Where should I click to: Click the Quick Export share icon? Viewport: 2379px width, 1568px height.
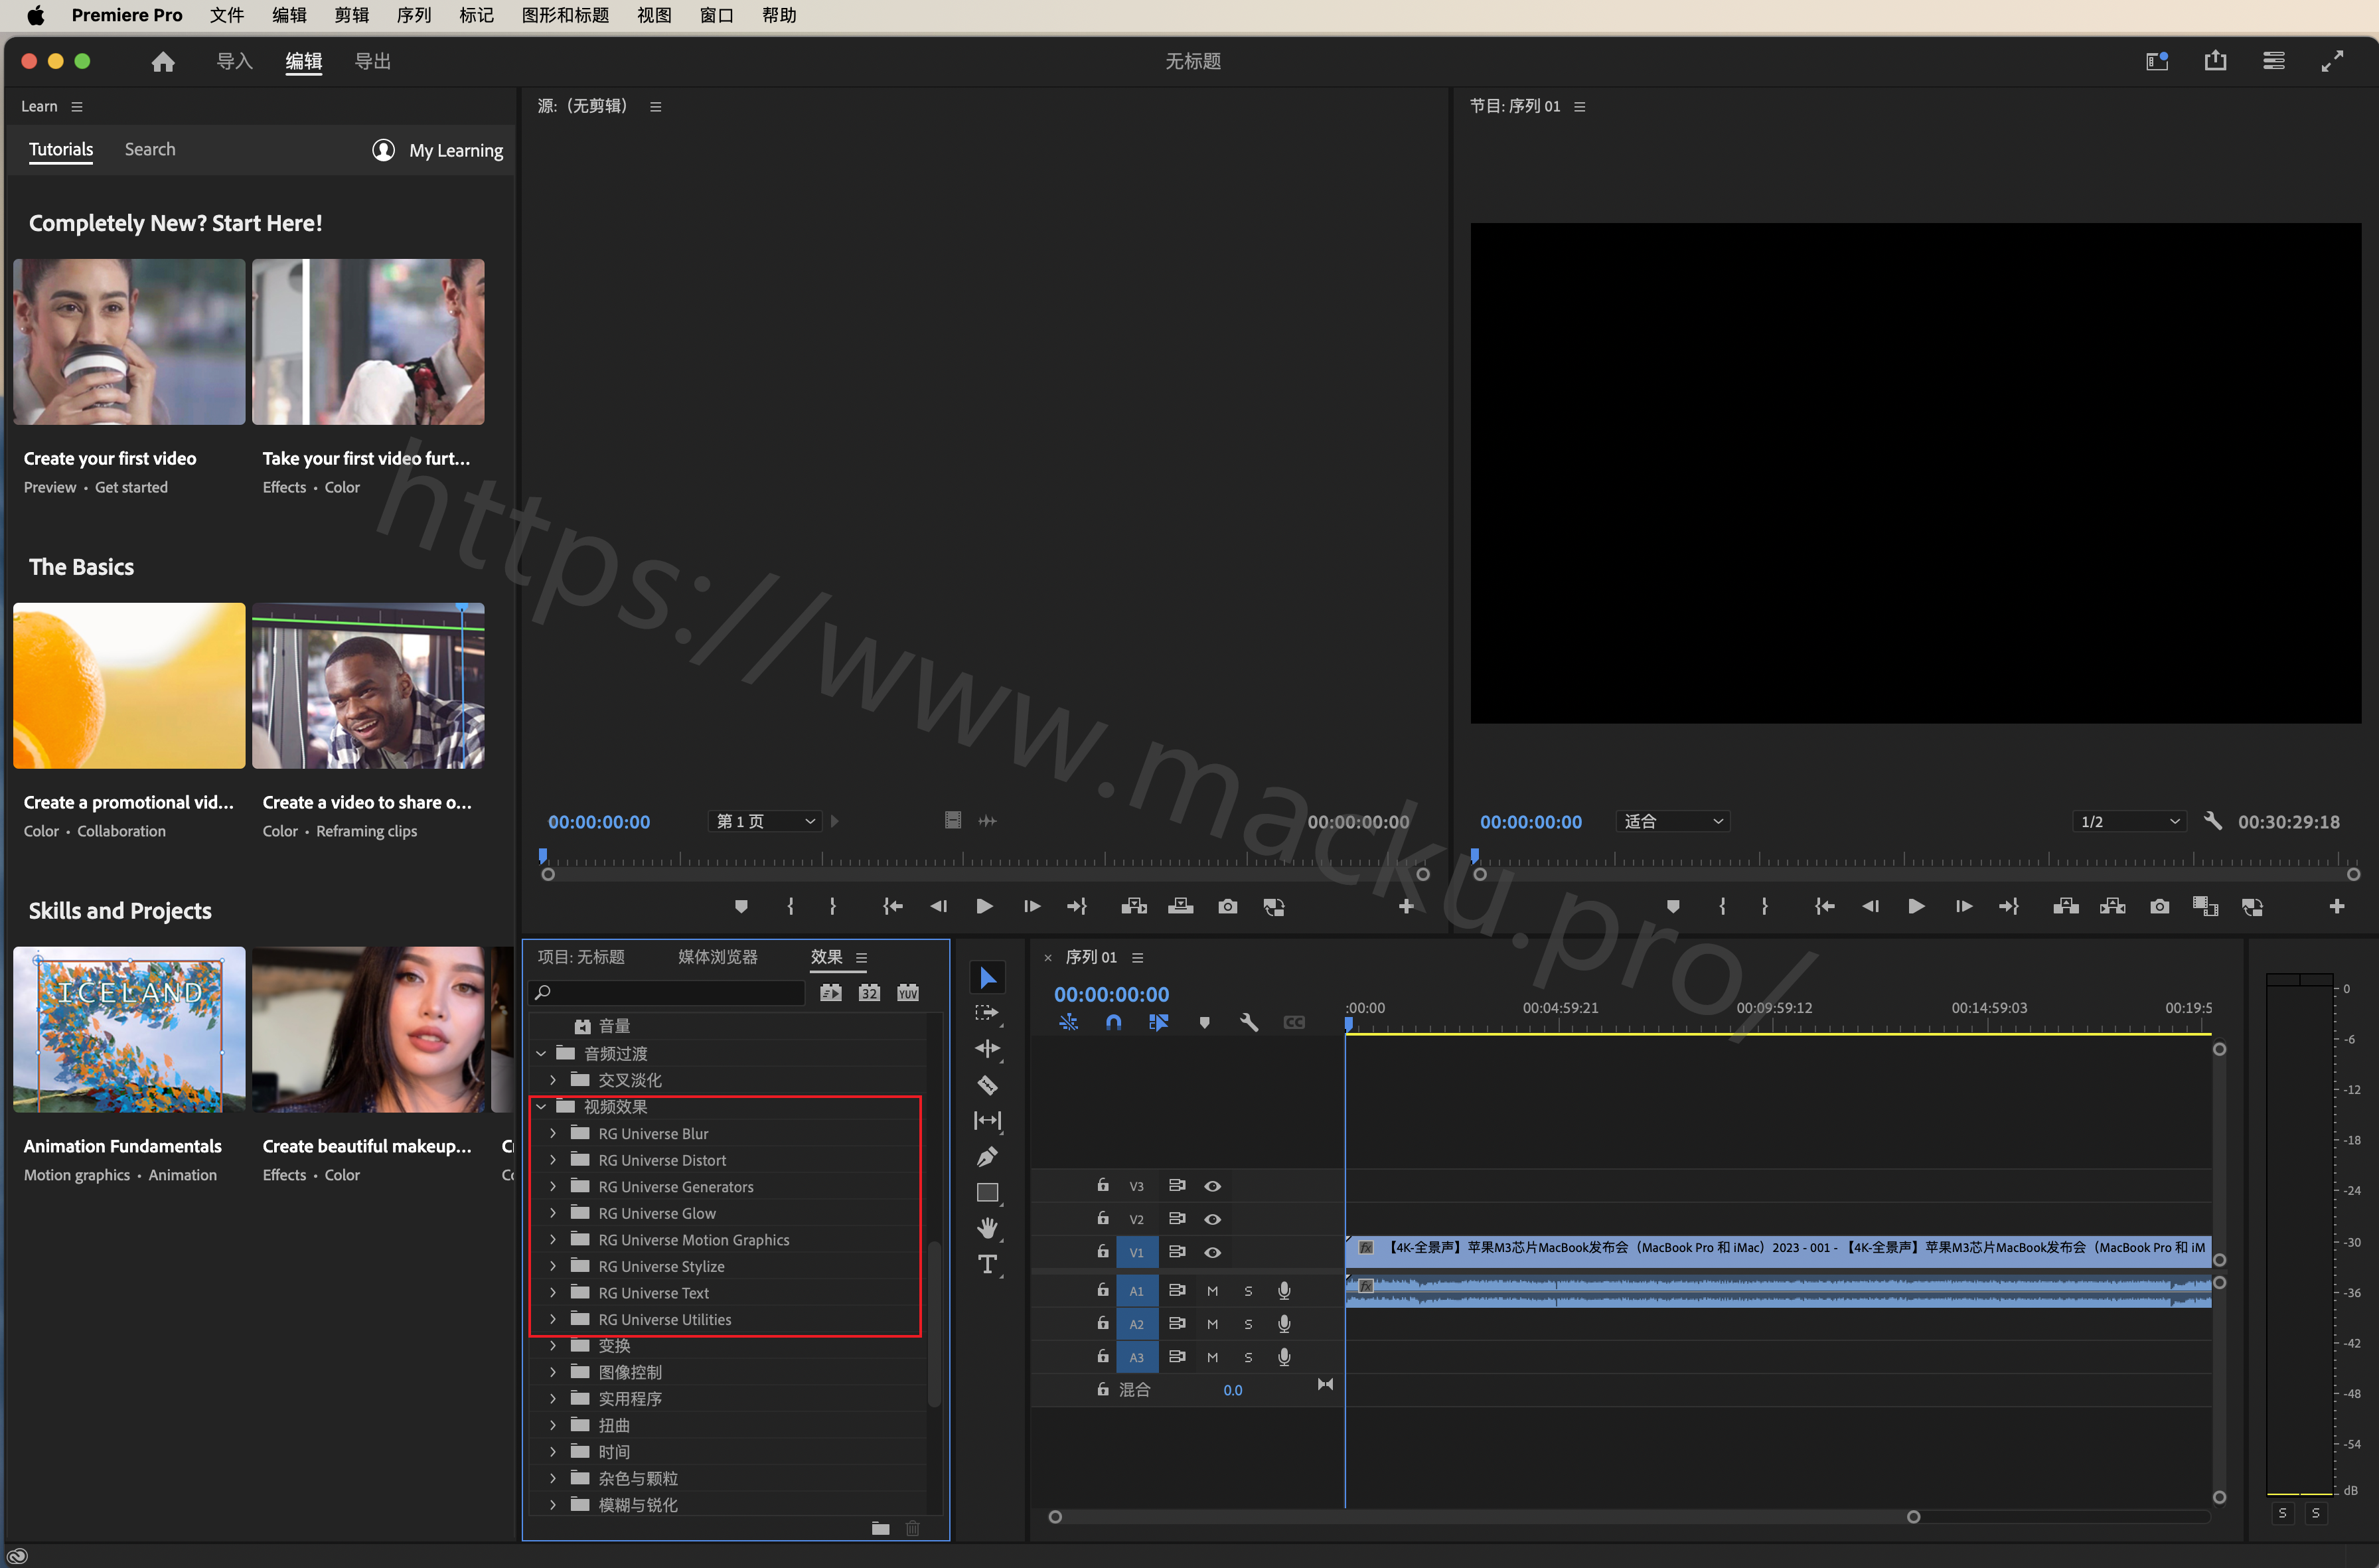click(x=2215, y=61)
